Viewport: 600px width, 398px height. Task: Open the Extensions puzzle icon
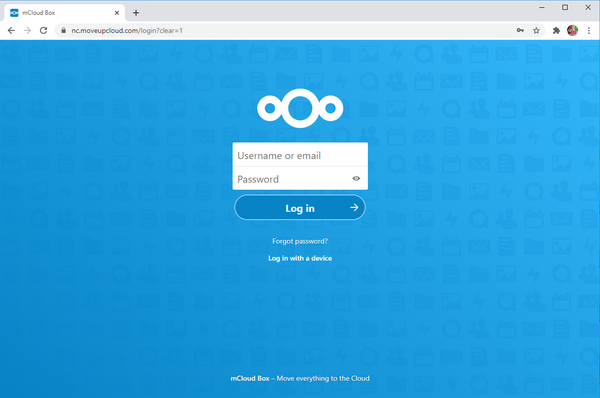click(x=556, y=31)
